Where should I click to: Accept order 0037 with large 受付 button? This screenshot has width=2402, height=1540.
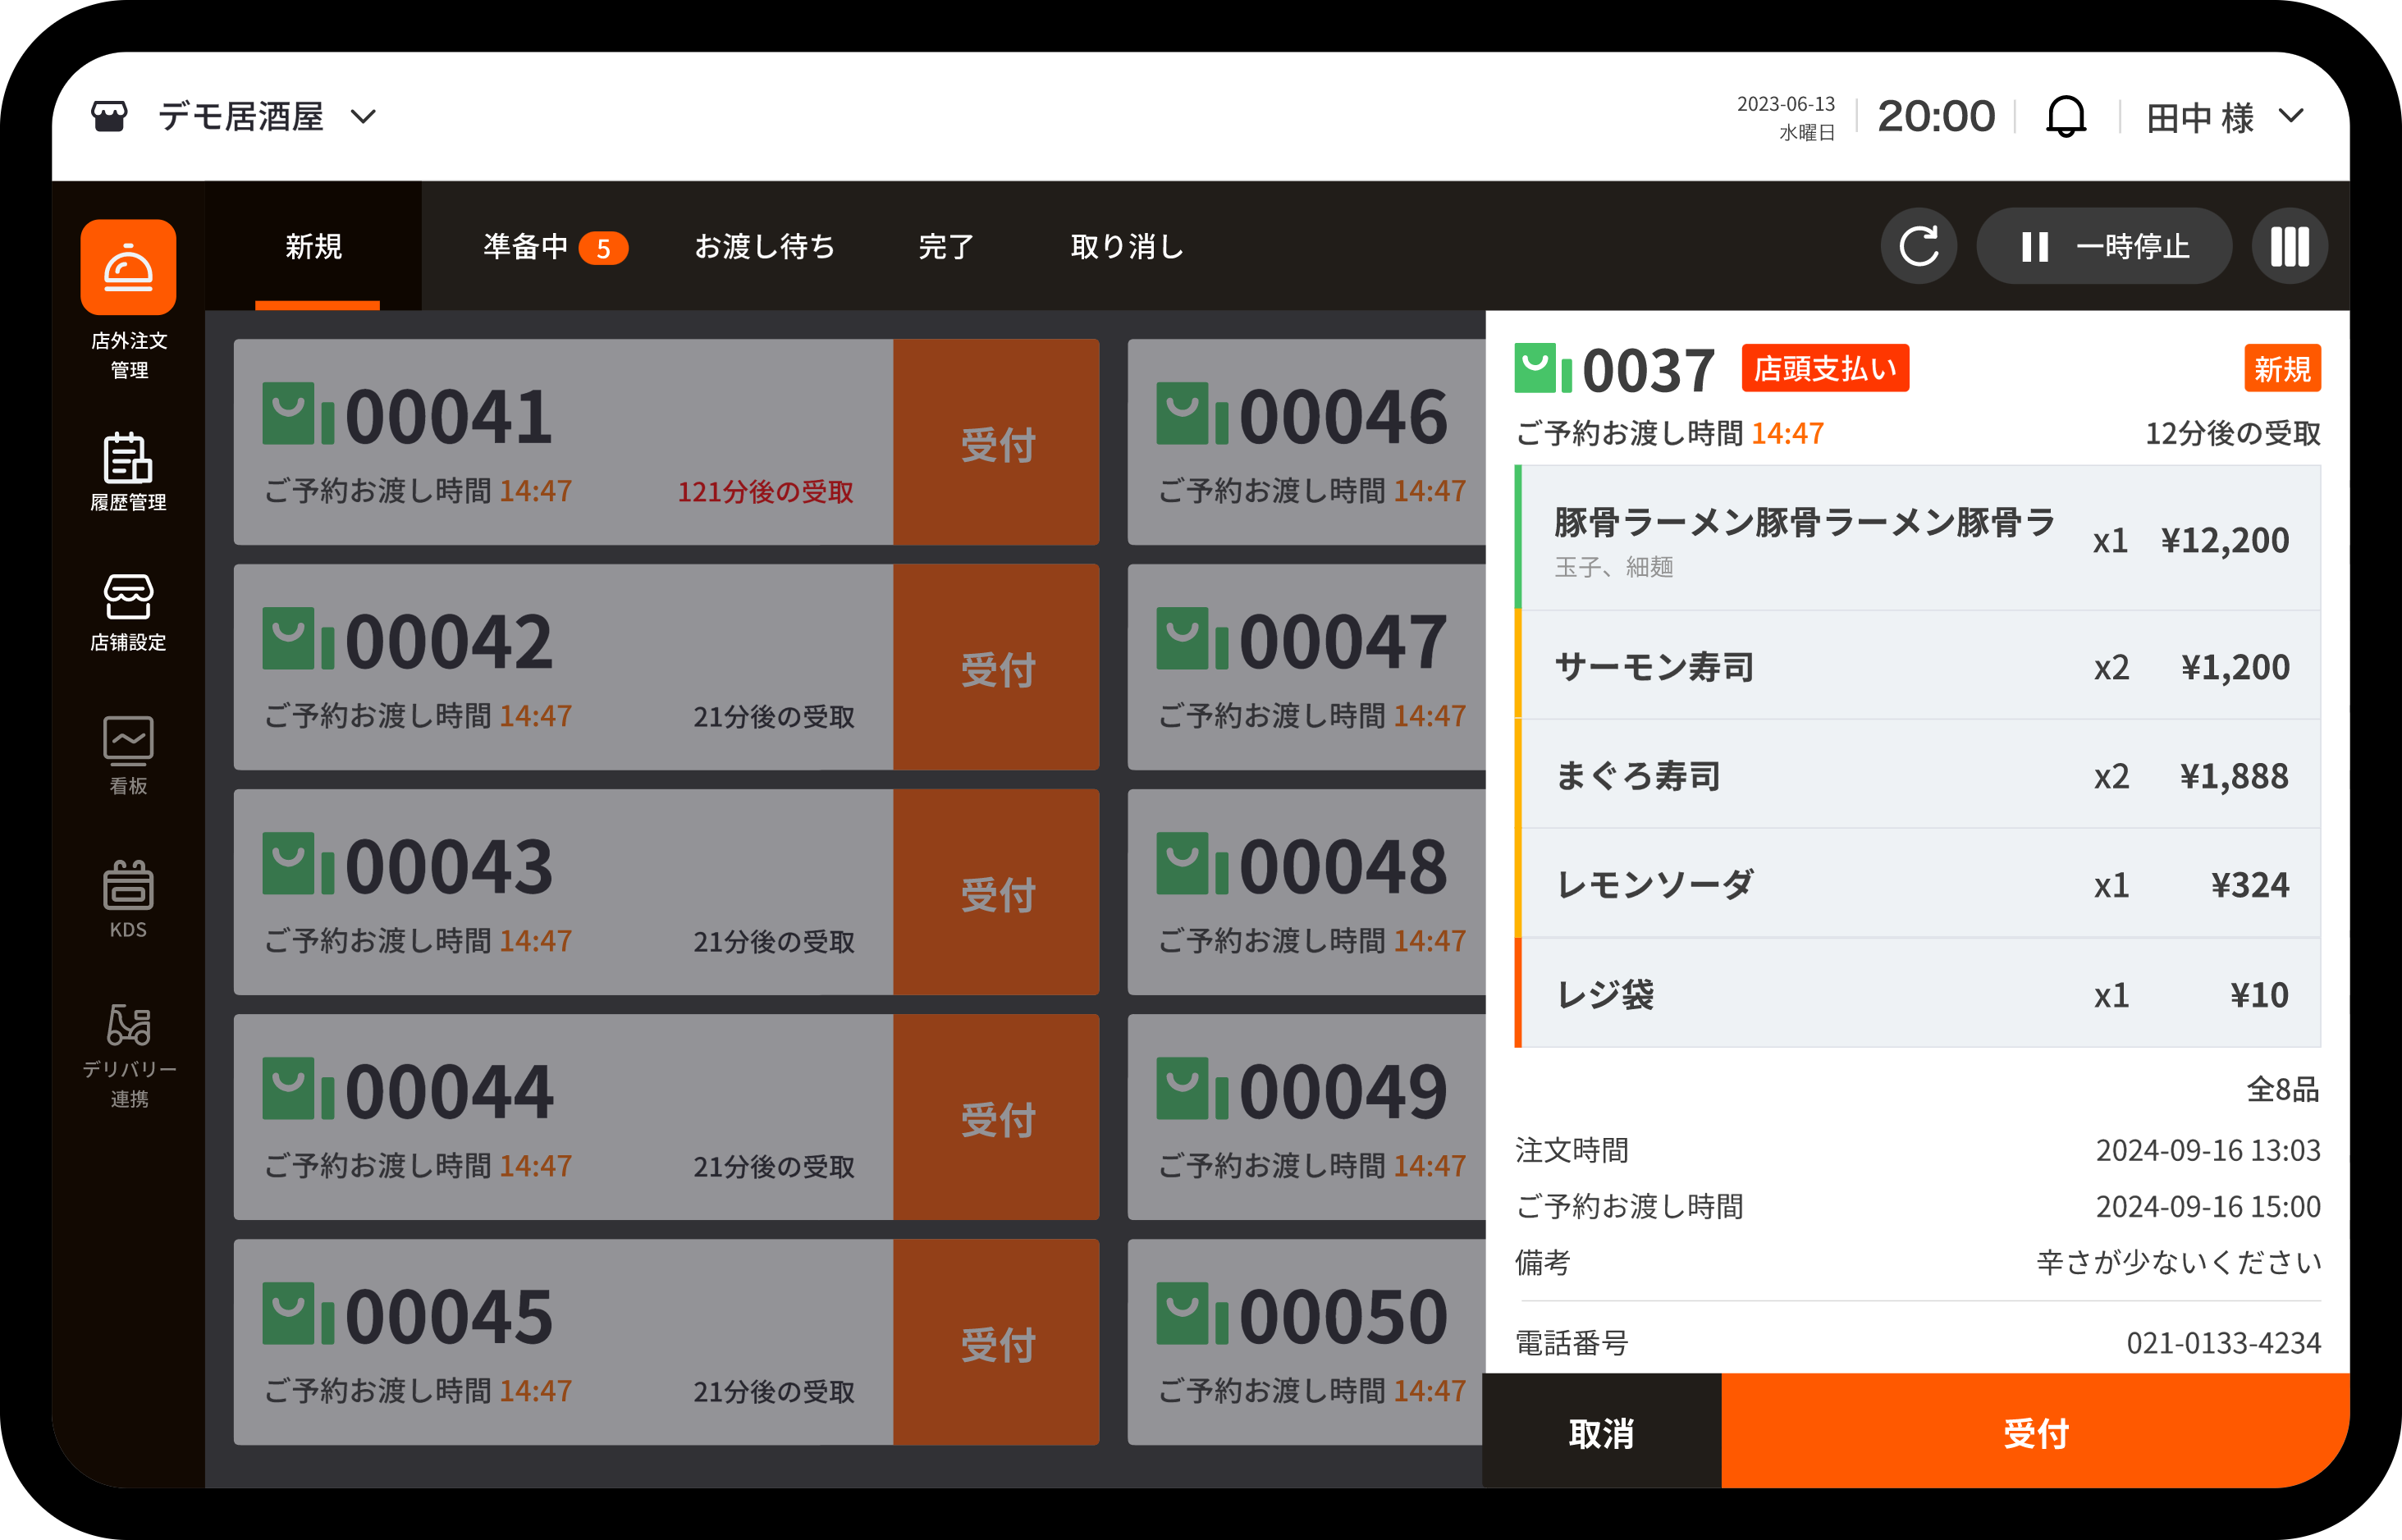click(x=2034, y=1432)
